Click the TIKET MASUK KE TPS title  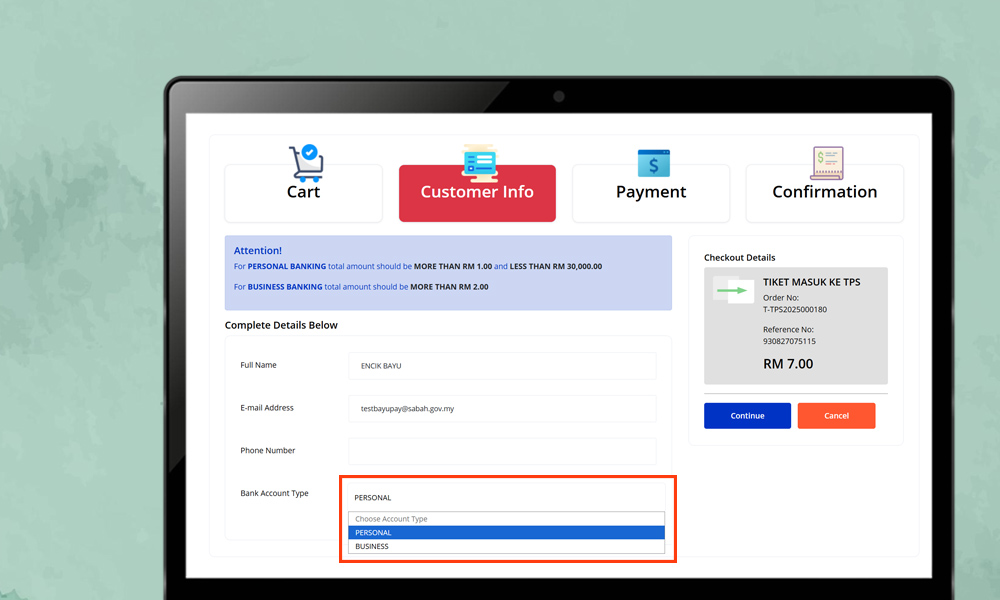(x=811, y=282)
